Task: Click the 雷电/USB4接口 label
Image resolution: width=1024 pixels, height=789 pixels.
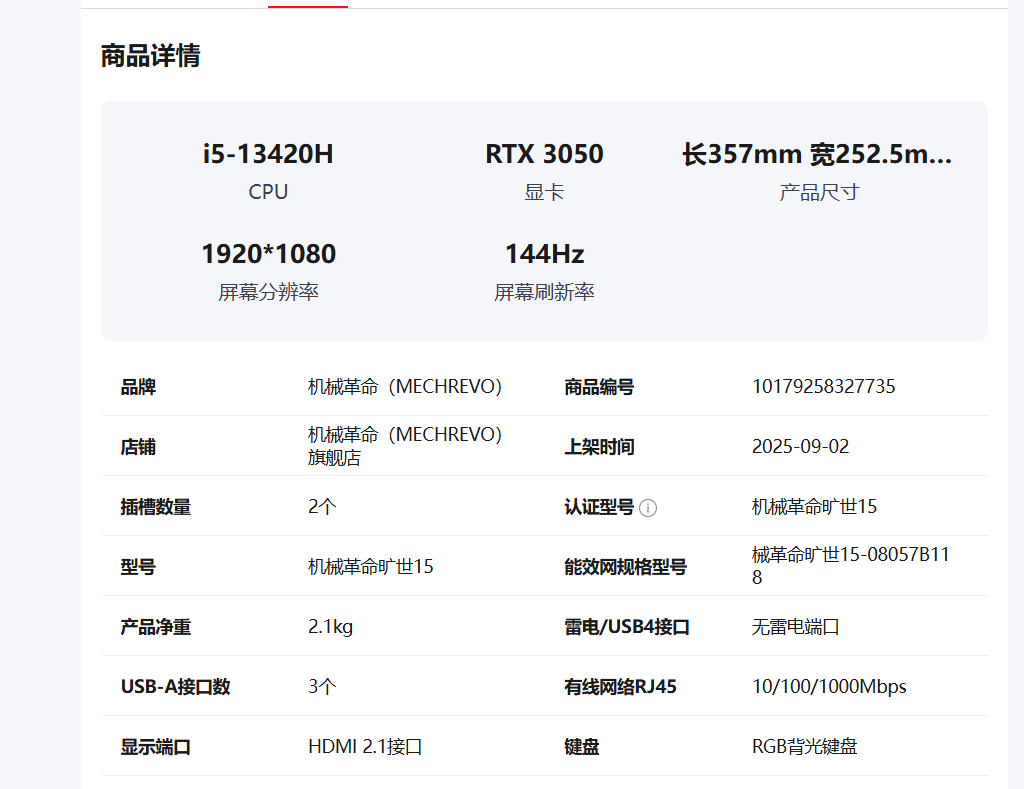Action: coord(627,627)
